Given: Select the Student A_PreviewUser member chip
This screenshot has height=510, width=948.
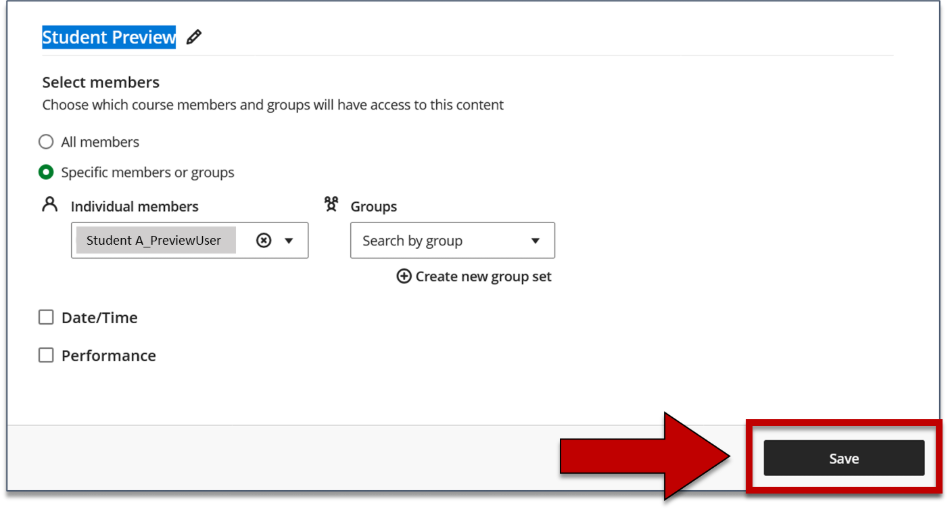Looking at the screenshot, I should pos(154,240).
